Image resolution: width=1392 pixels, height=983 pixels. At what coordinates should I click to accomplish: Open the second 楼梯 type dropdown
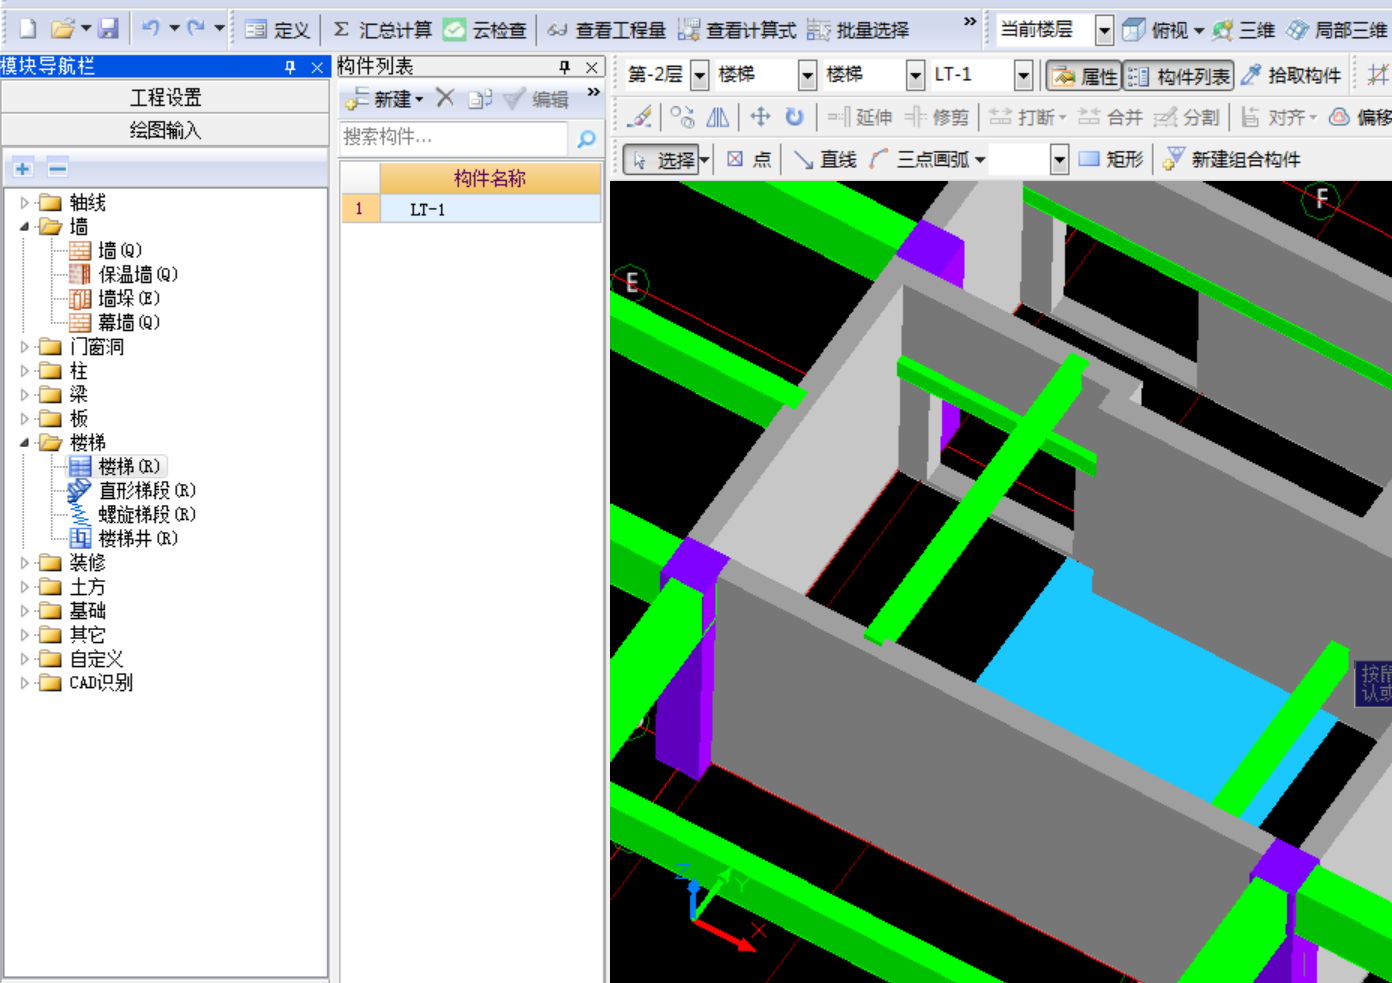coord(915,75)
